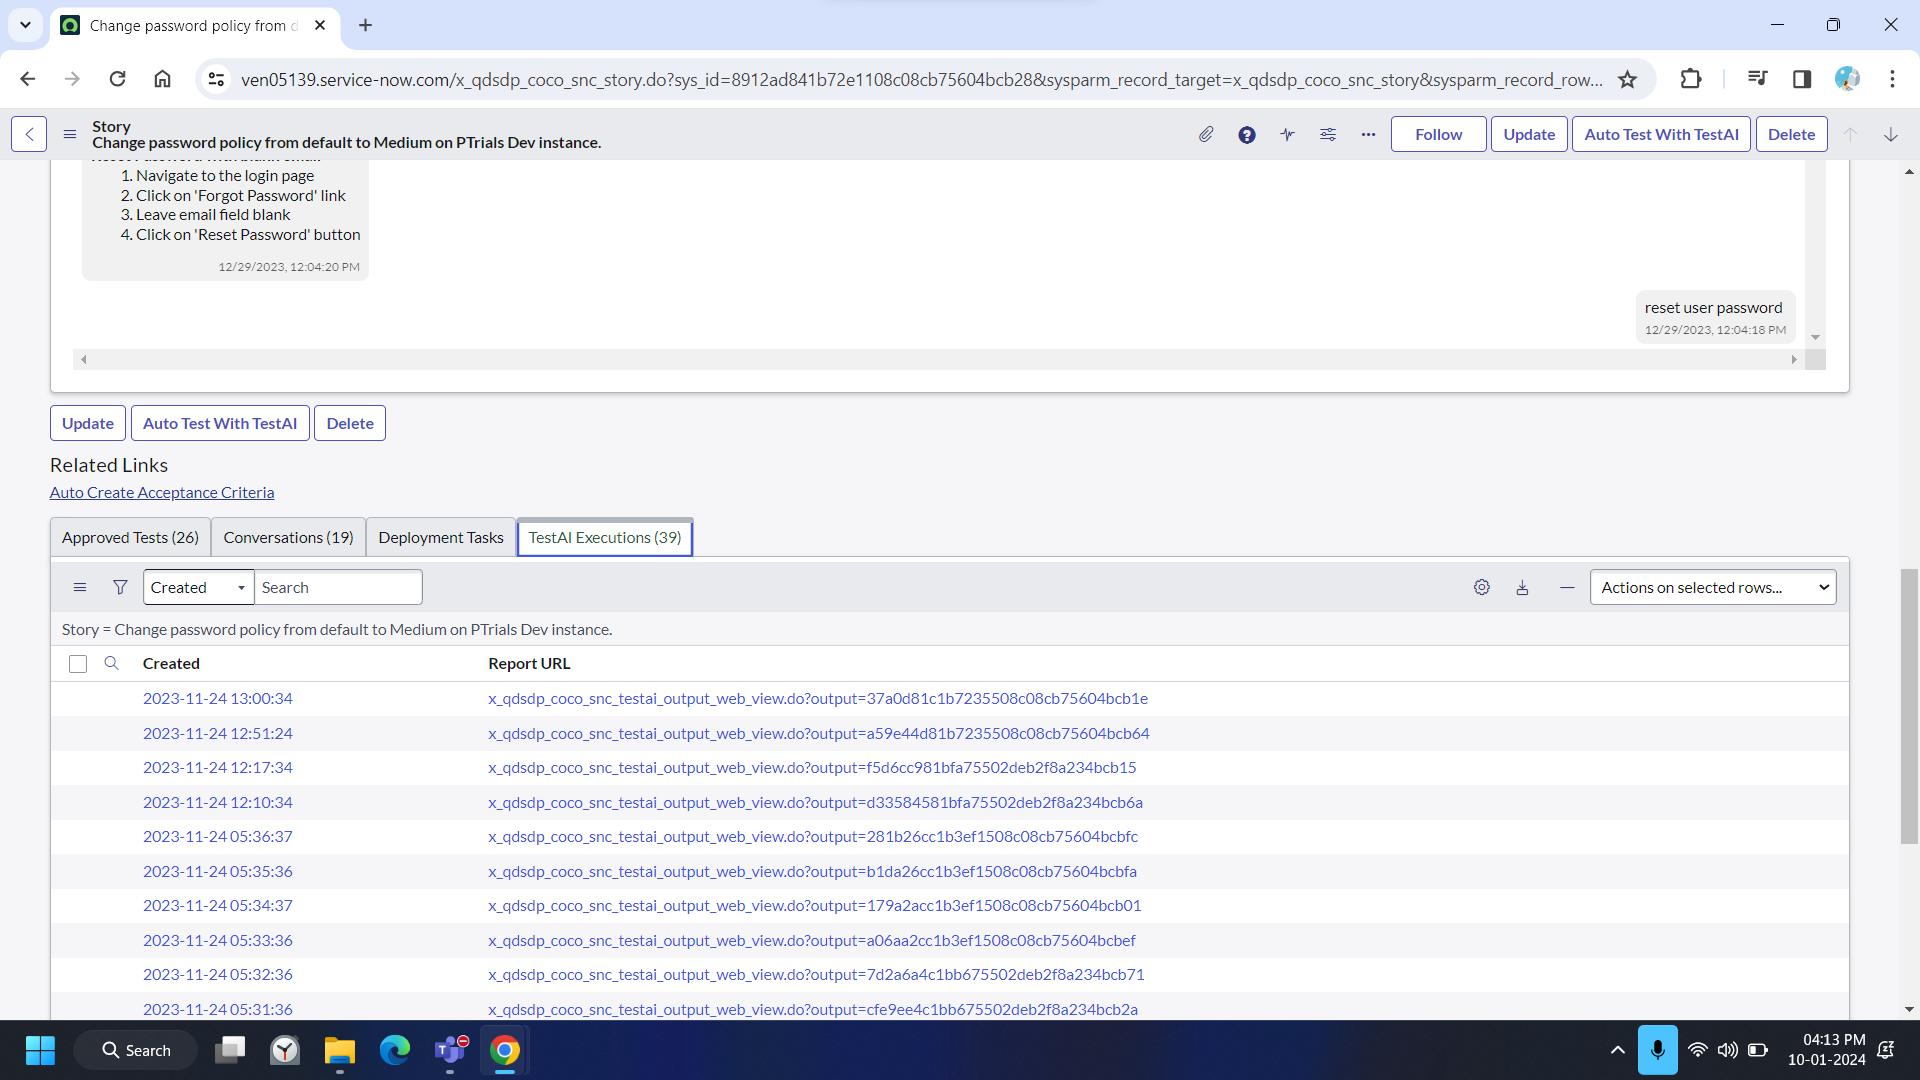
Task: Show hidden system tray icons chevron
Action: click(1617, 1050)
